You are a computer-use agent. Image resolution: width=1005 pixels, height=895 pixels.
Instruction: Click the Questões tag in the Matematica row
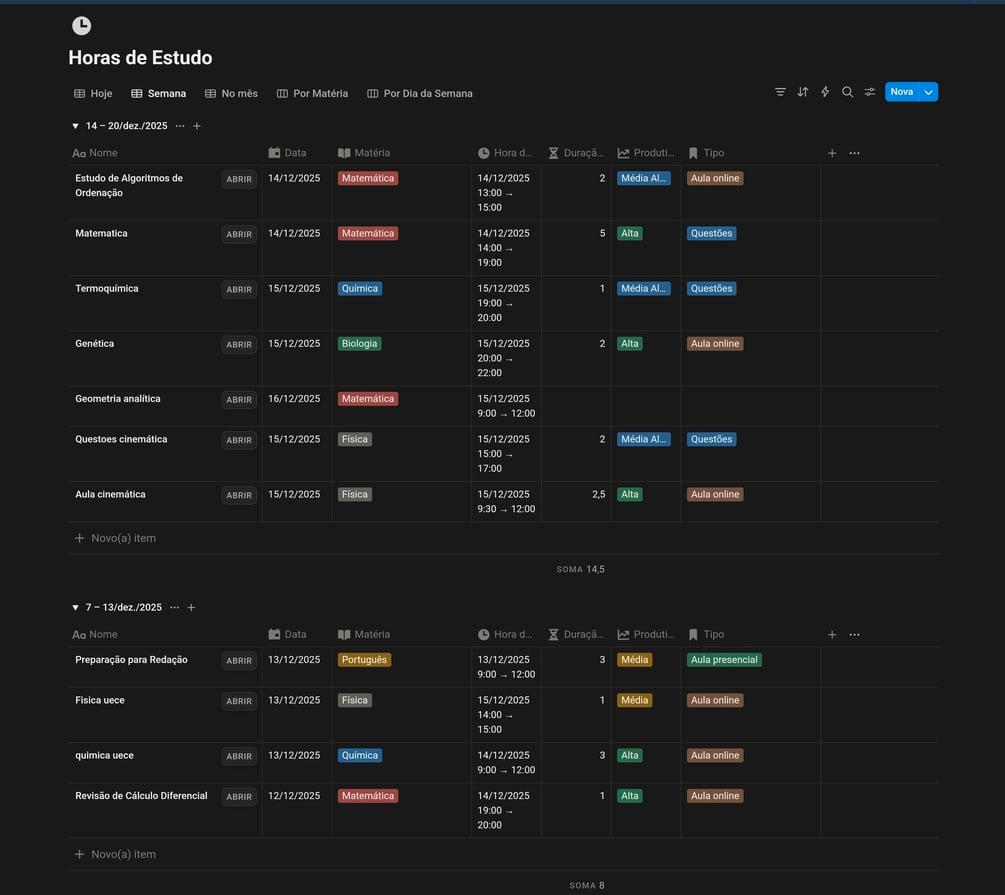coord(711,233)
